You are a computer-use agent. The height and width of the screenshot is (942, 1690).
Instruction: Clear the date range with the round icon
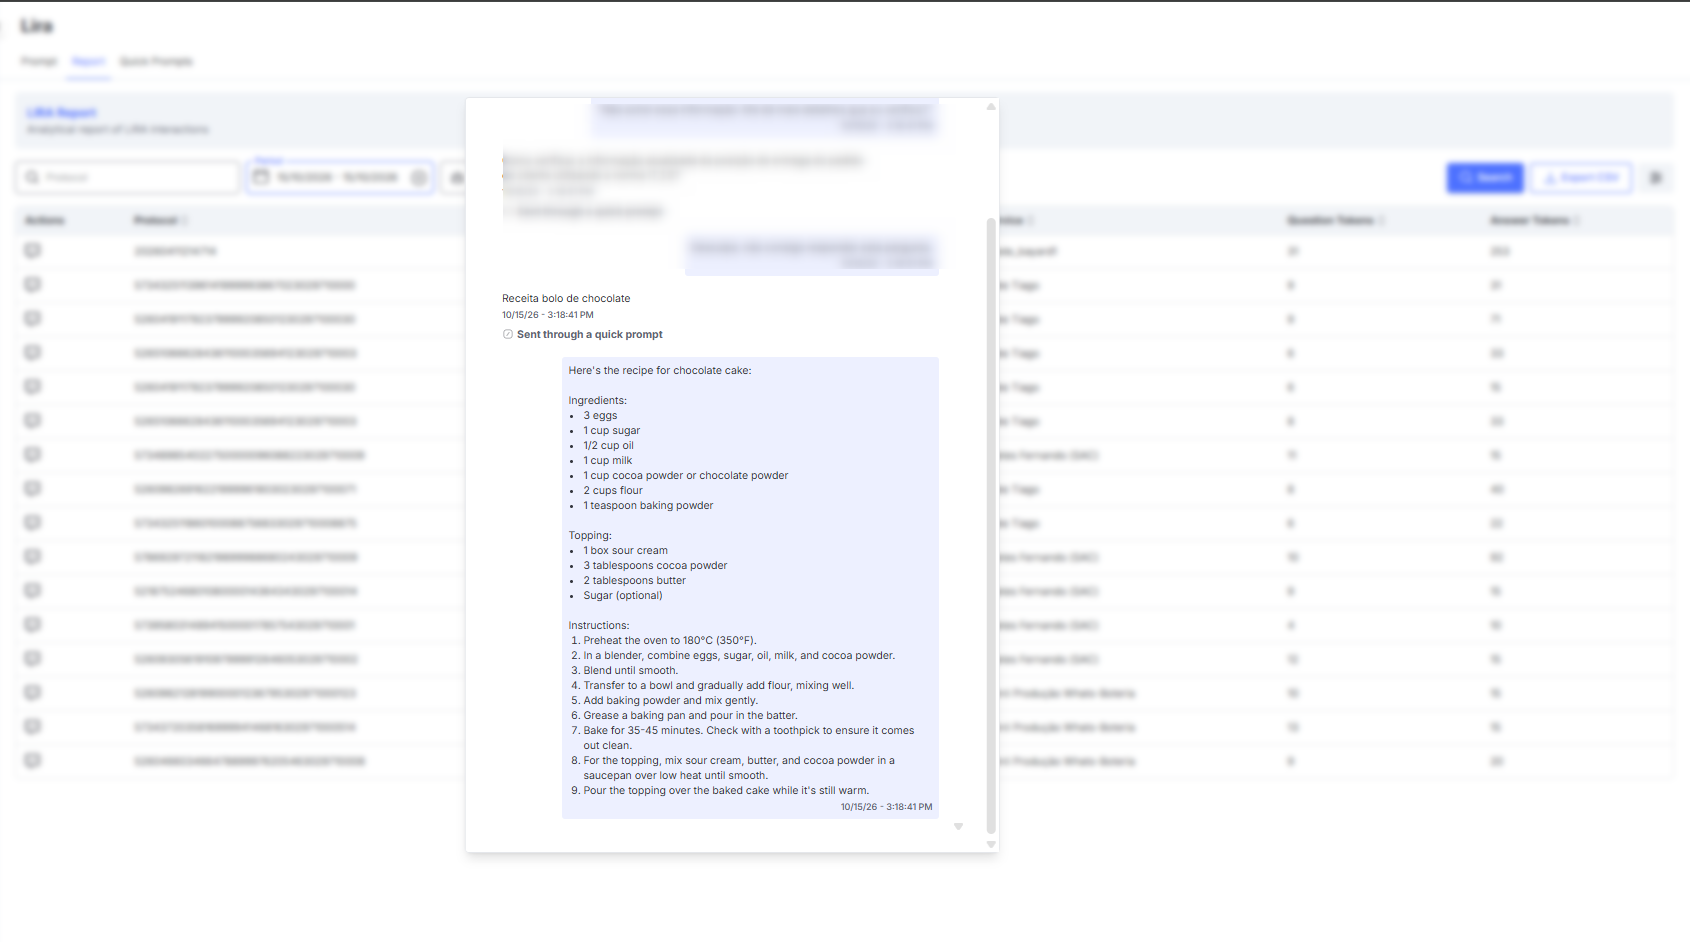pyautogui.click(x=419, y=177)
